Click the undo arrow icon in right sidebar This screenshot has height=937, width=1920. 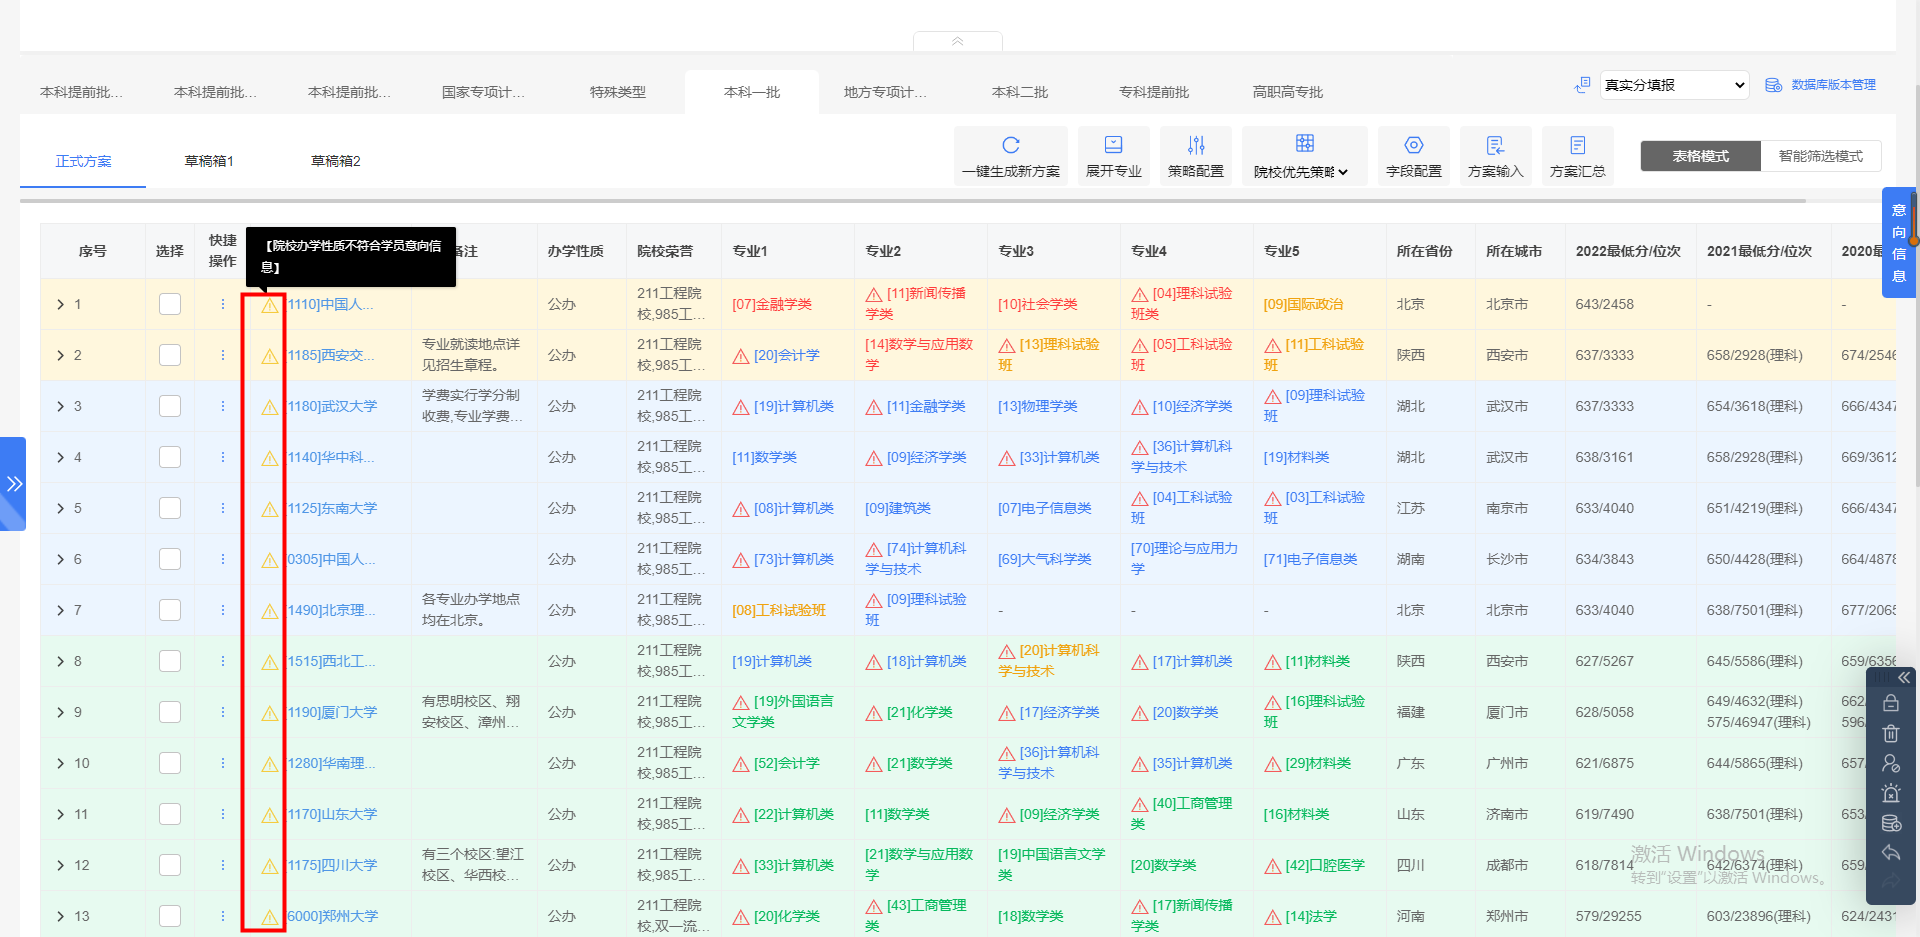point(1891,853)
